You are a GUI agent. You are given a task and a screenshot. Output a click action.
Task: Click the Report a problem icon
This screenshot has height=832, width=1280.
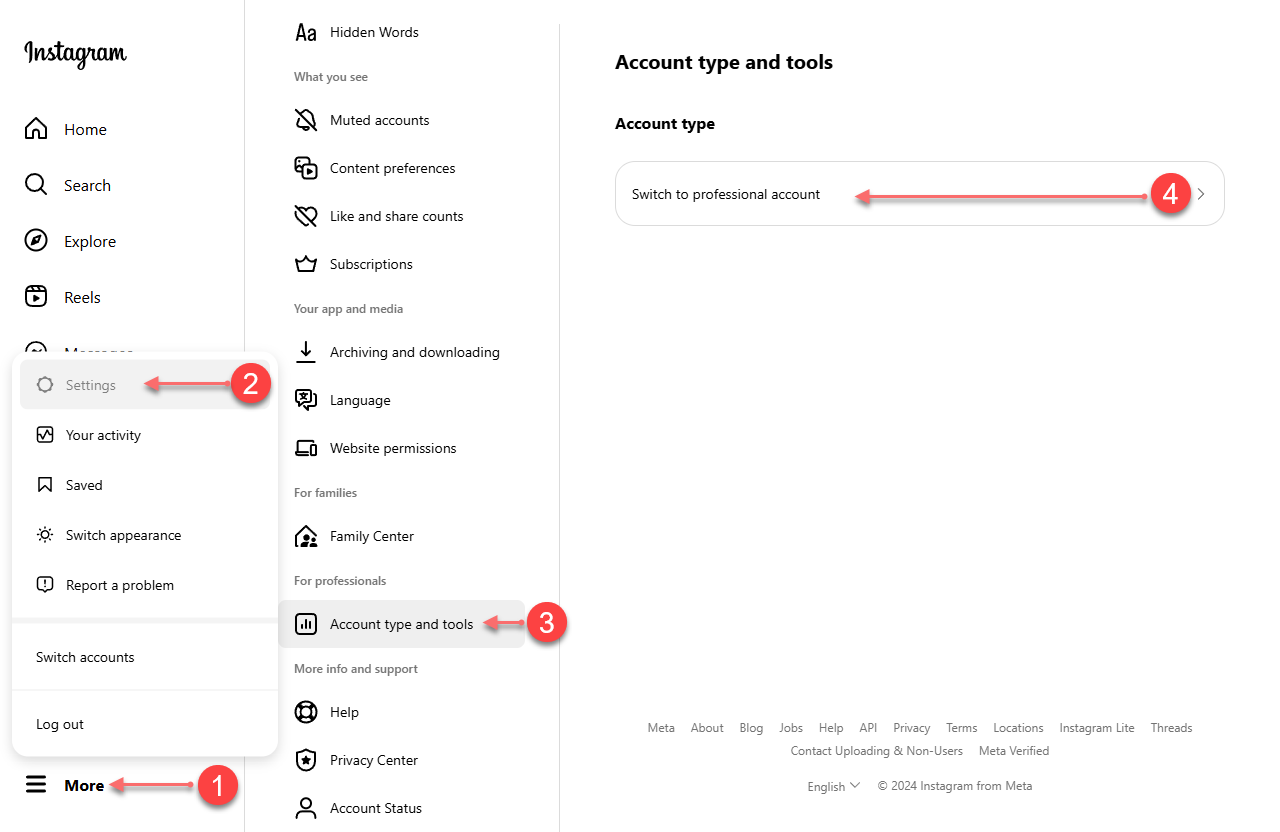[x=45, y=585]
